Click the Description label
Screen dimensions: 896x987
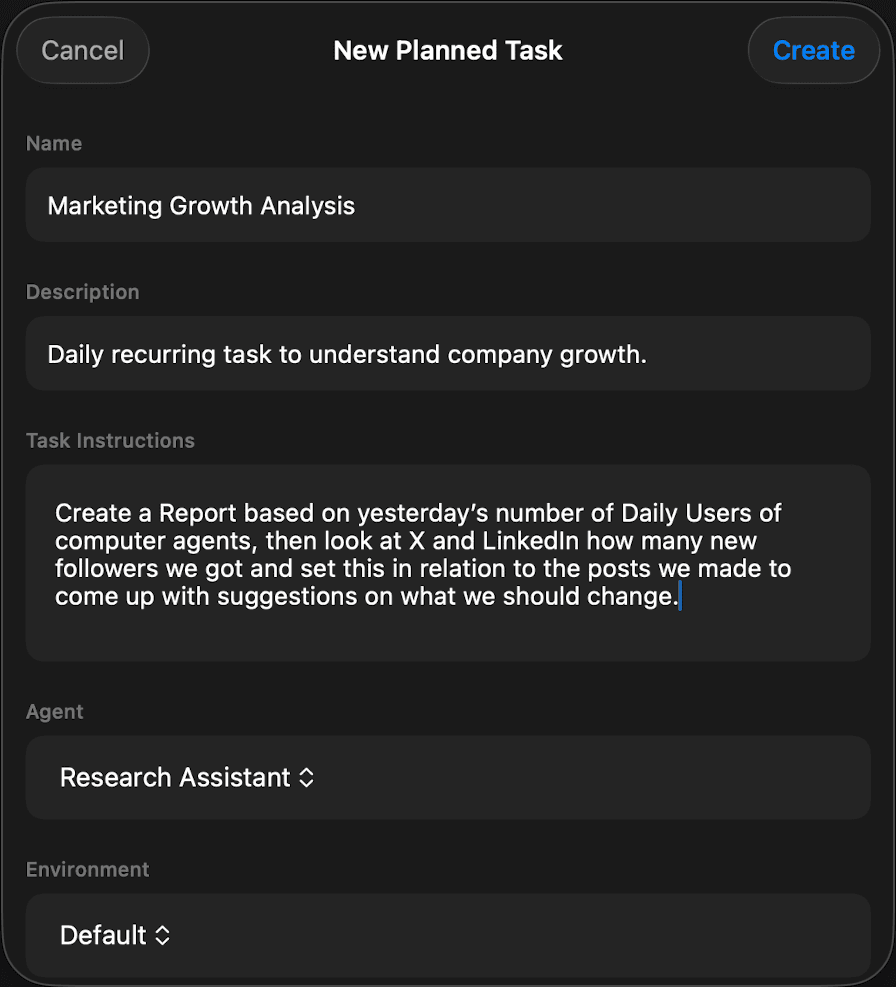click(x=83, y=292)
